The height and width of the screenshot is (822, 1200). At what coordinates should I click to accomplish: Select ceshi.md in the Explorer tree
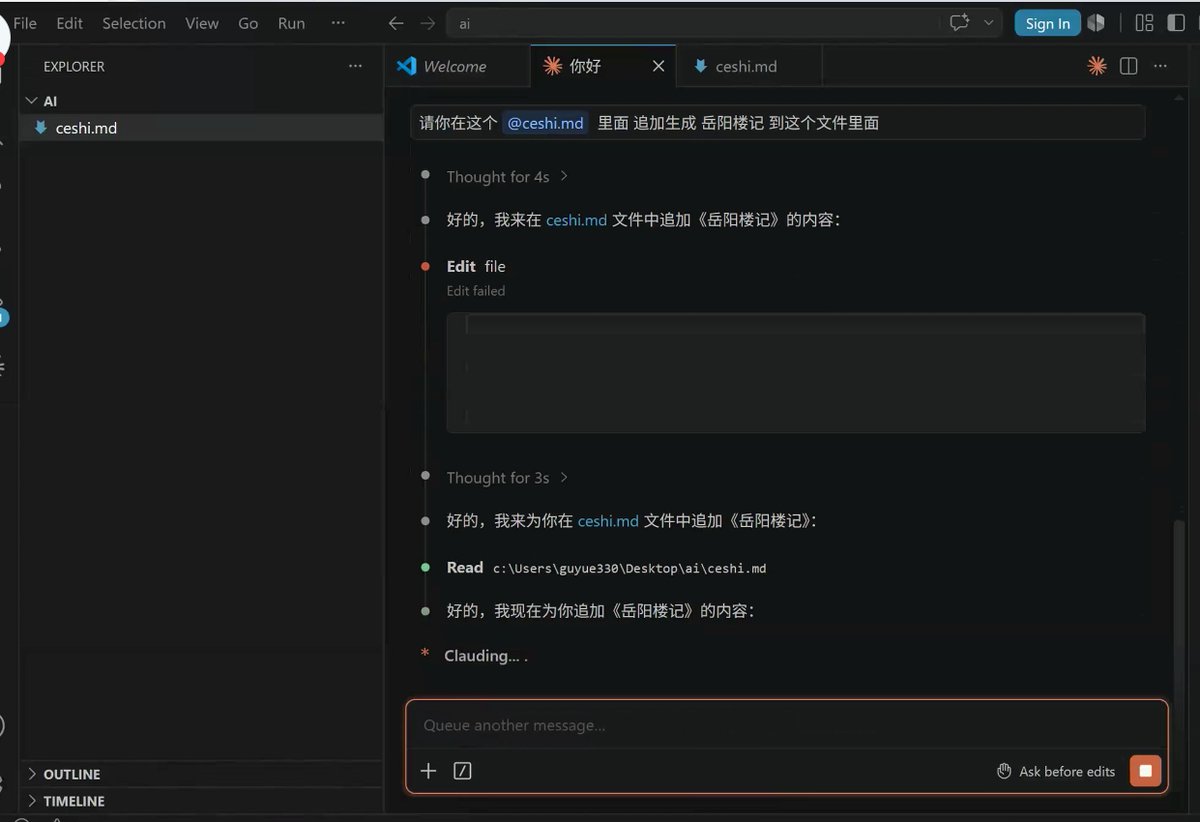200,128
